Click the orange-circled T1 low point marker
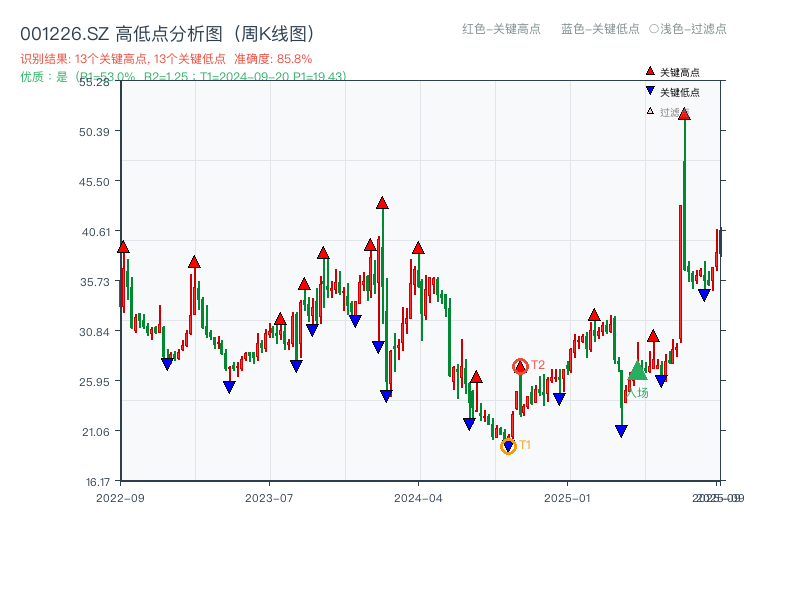 click(508, 446)
